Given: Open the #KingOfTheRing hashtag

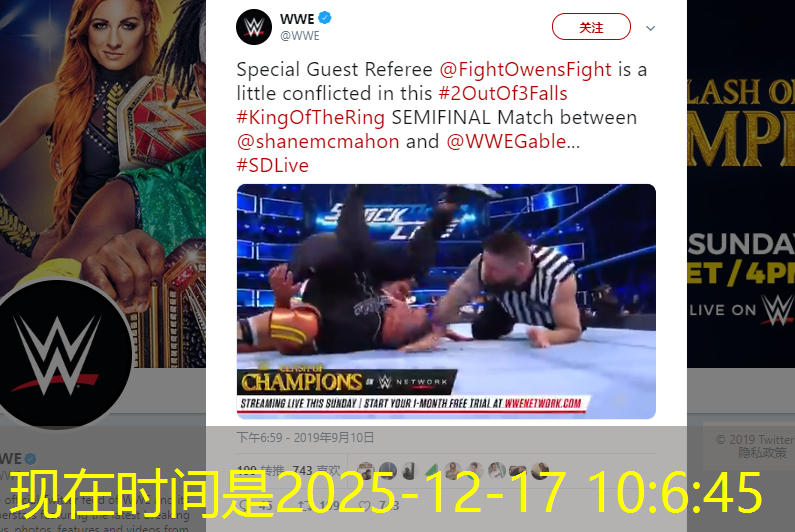Looking at the screenshot, I should (x=311, y=117).
